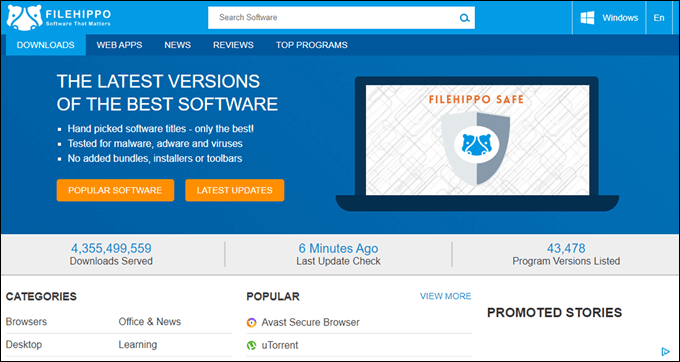Click the No added bundles bullet
Image resolution: width=680 pixels, height=362 pixels.
pyautogui.click(x=155, y=158)
